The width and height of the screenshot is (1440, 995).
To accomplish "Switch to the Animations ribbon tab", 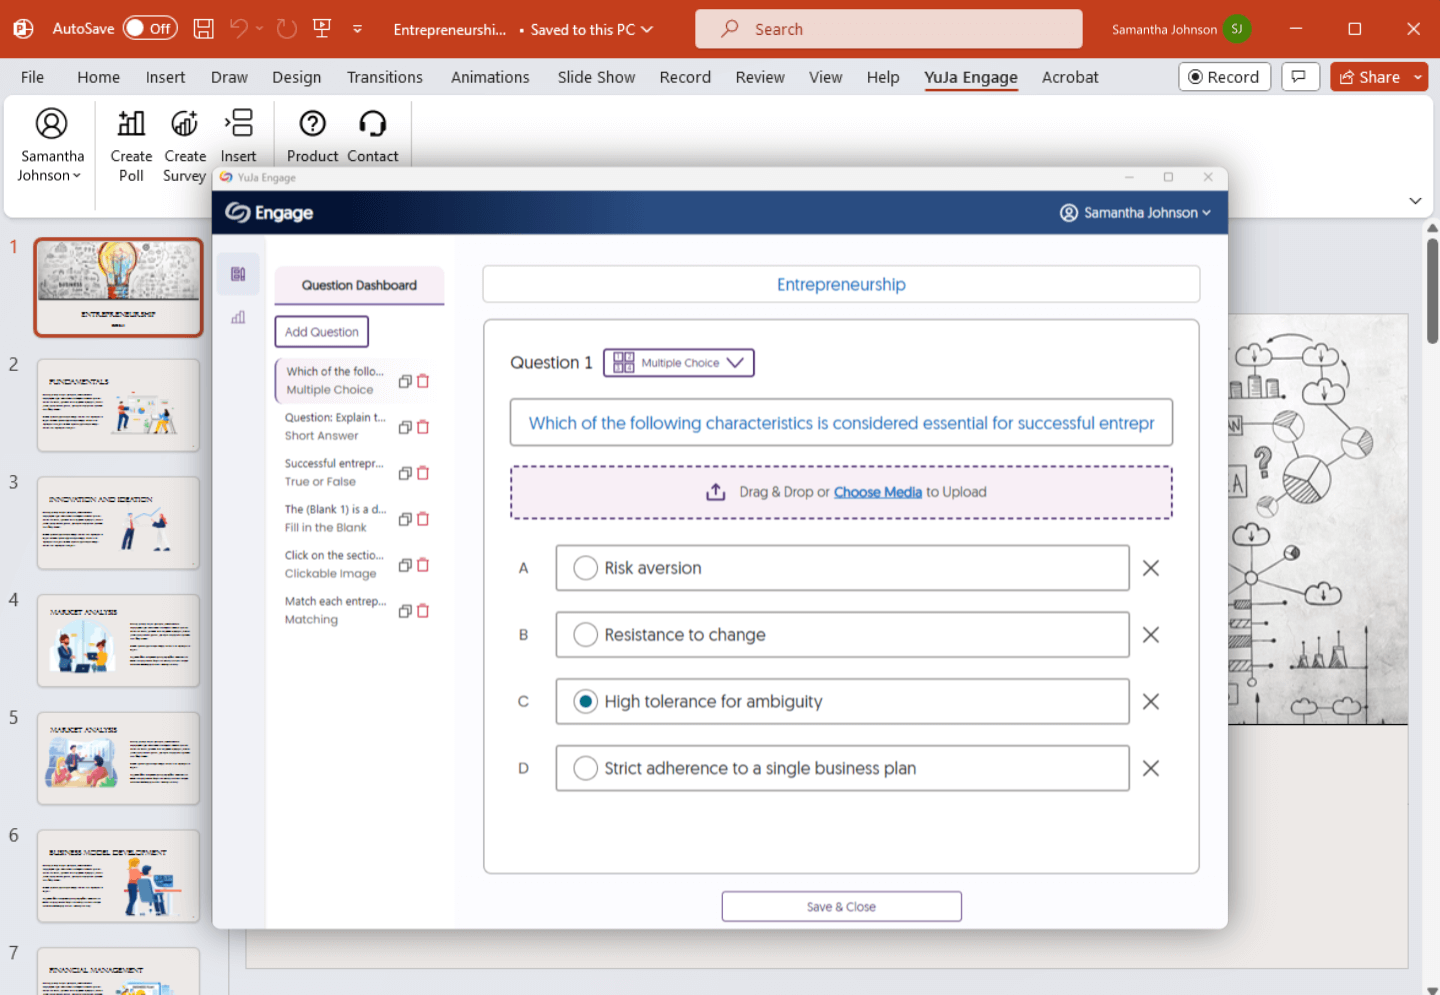I will point(489,77).
